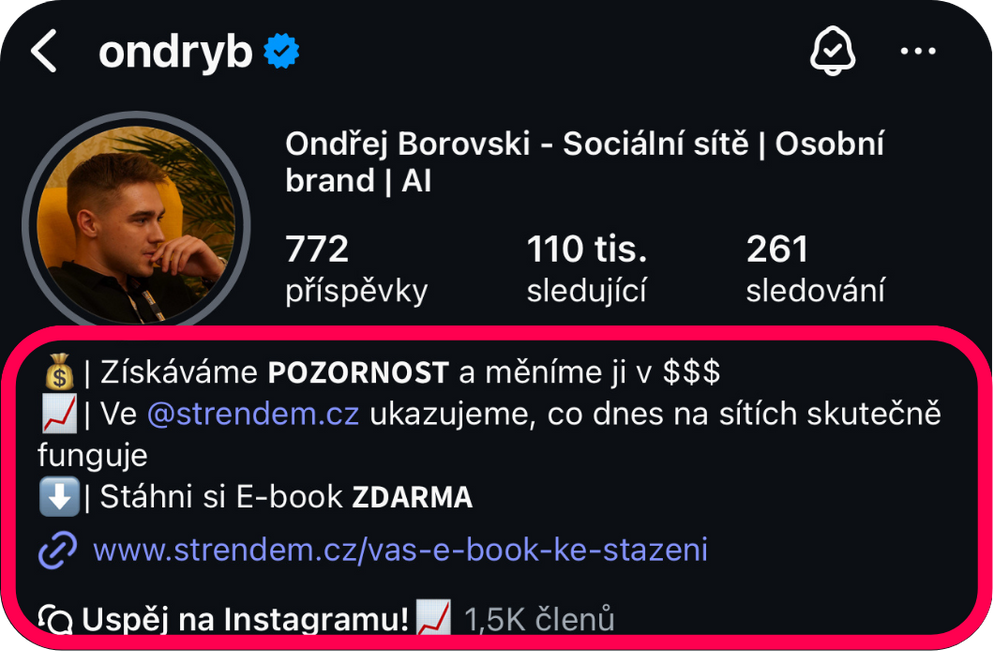This screenshot has width=994, height=651.
Task: Click the chain link icon
Action: 58,550
